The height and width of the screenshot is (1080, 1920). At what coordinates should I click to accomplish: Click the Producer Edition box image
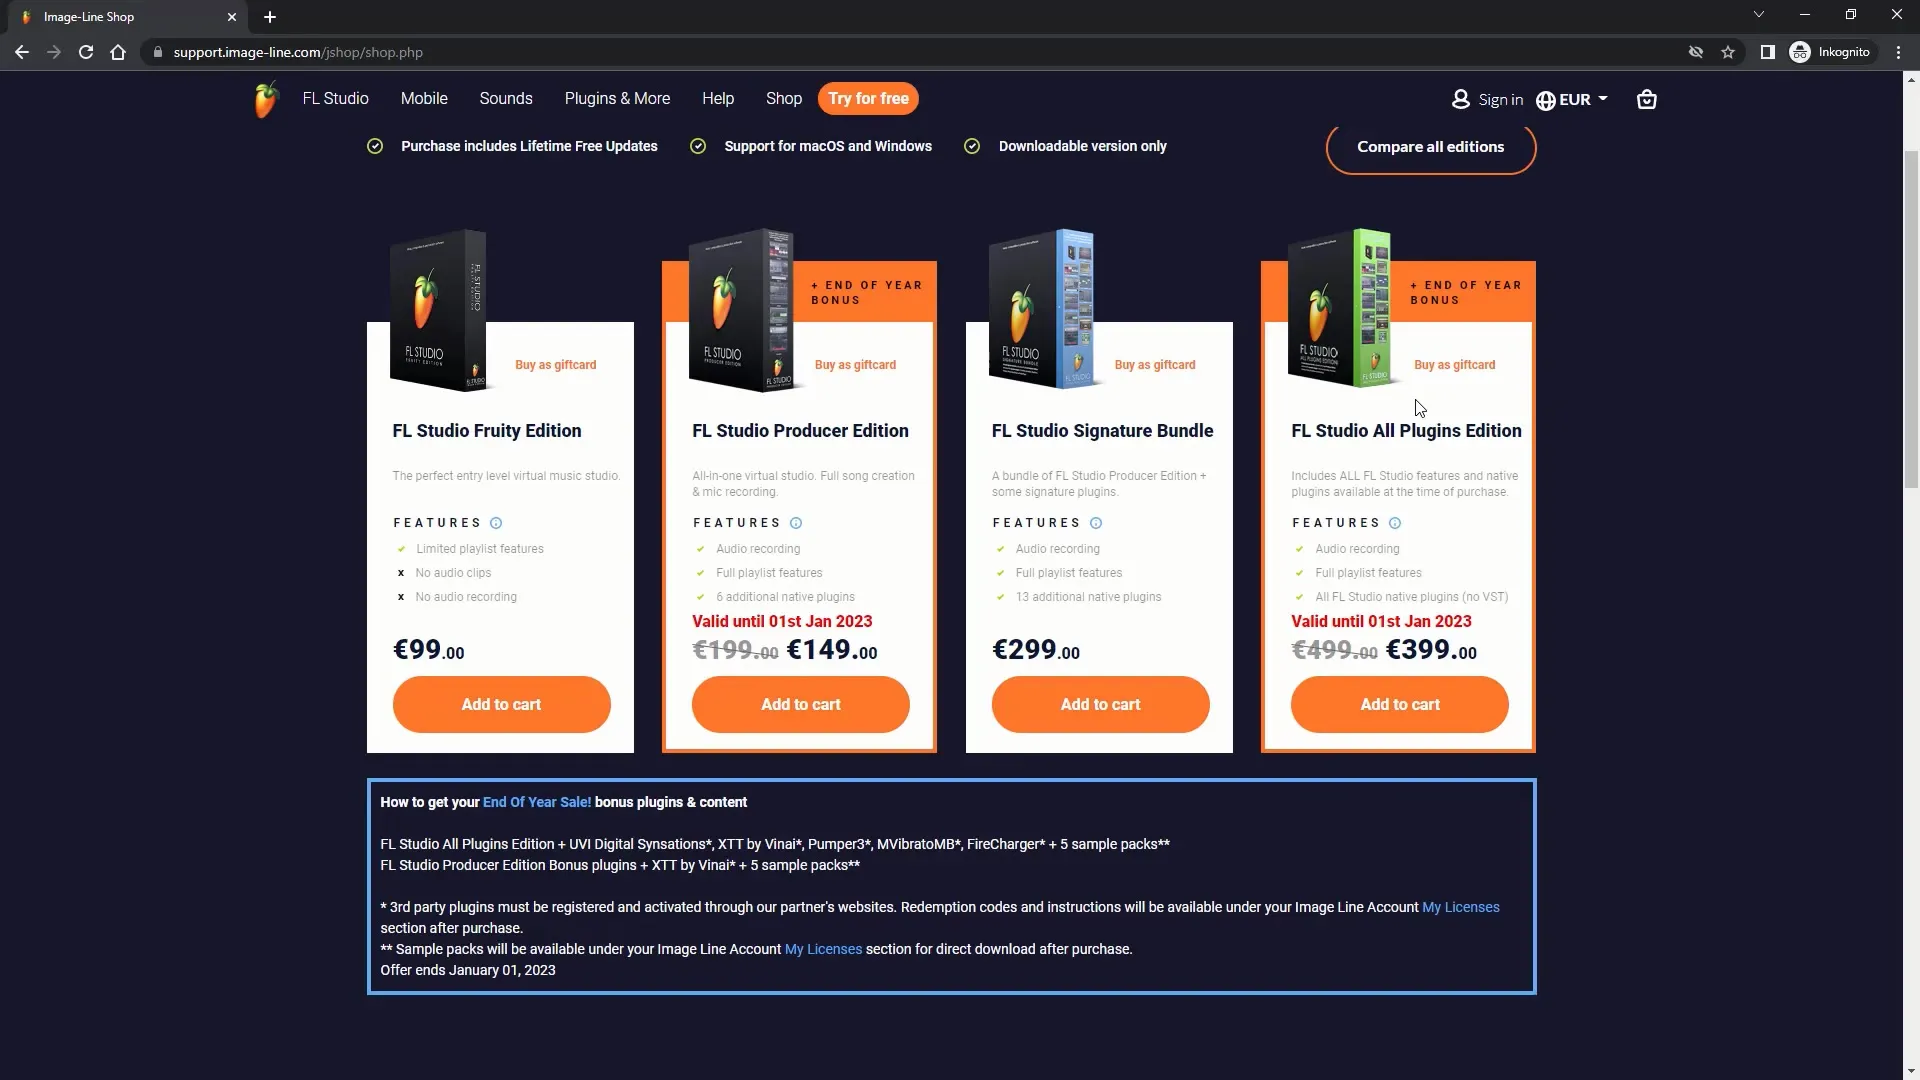click(741, 310)
